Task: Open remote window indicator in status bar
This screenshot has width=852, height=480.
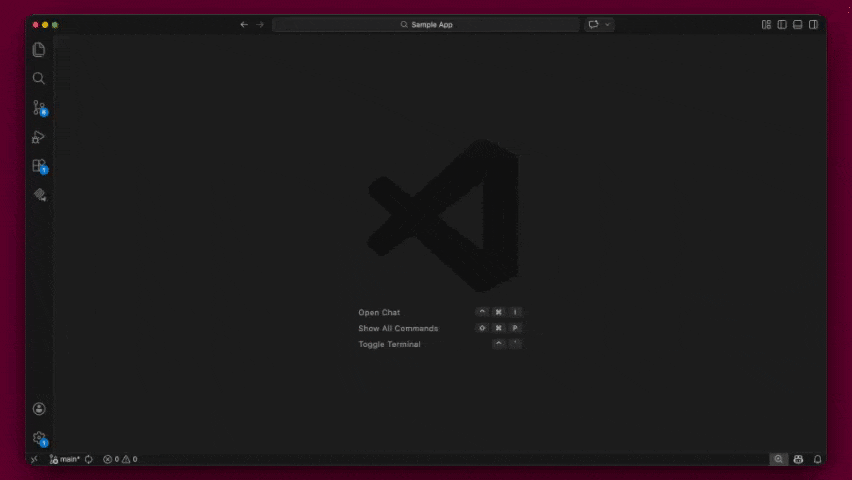Action: (34, 459)
